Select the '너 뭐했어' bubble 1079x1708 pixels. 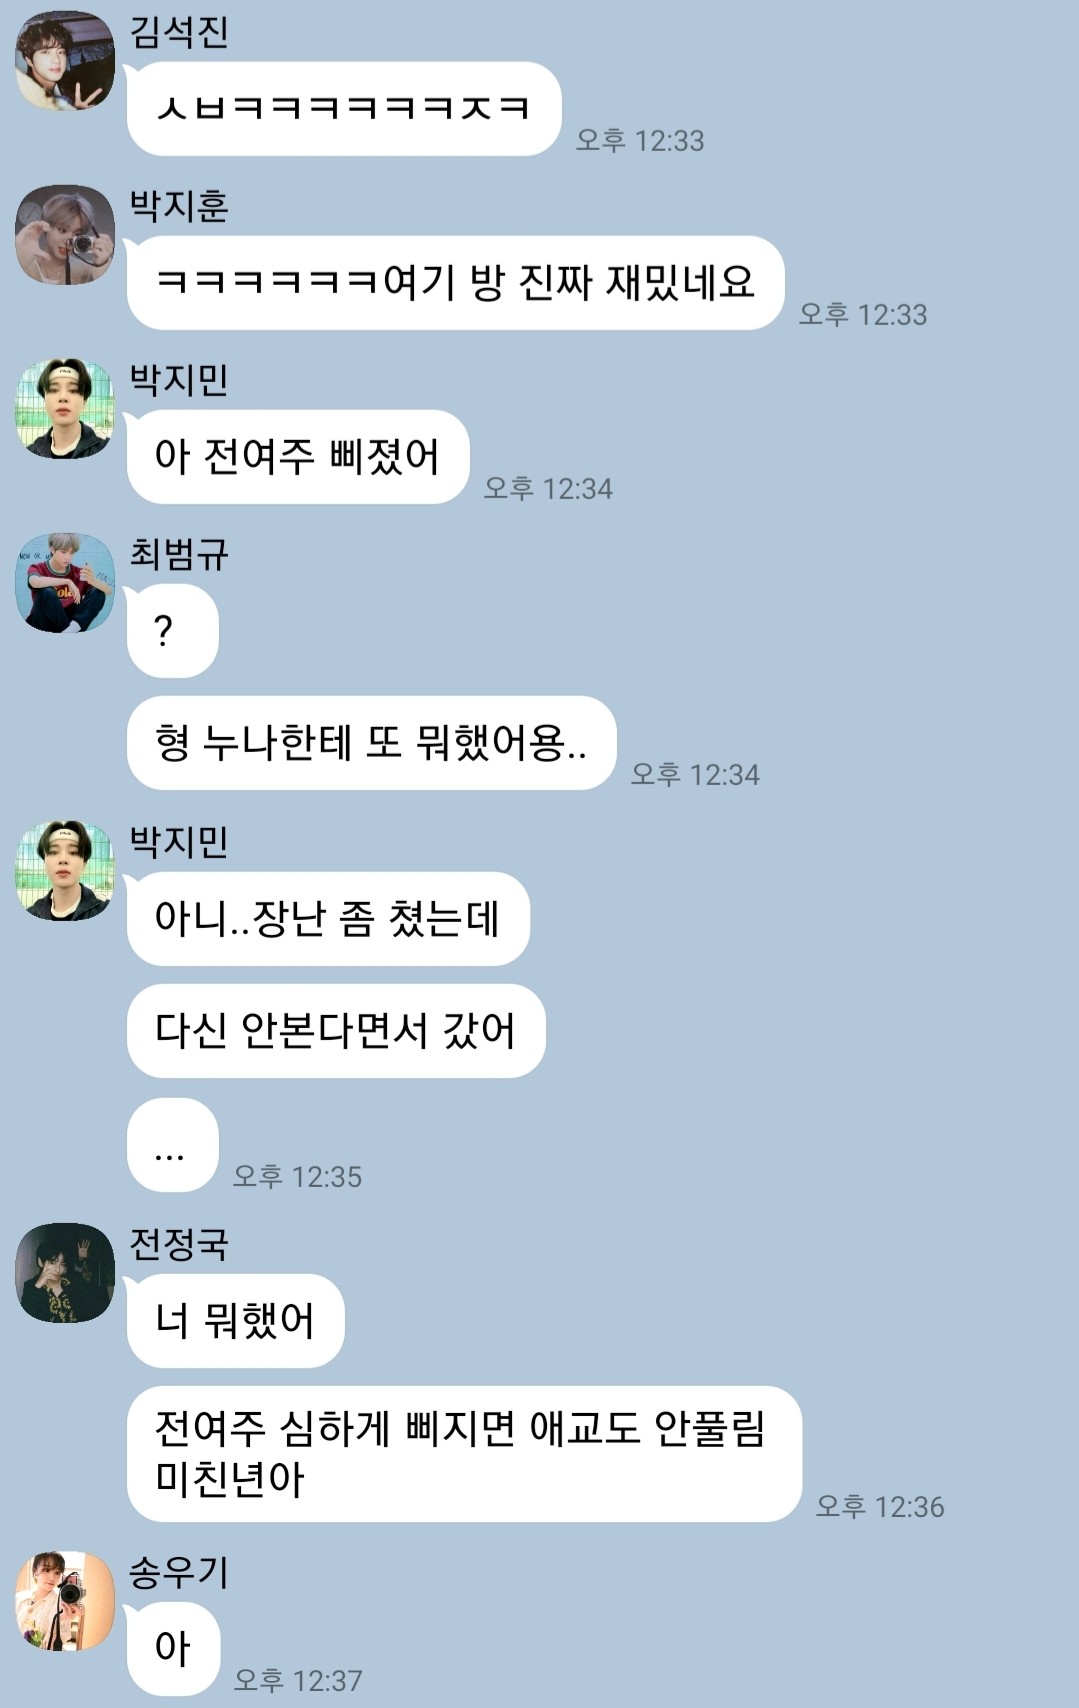click(x=235, y=1320)
